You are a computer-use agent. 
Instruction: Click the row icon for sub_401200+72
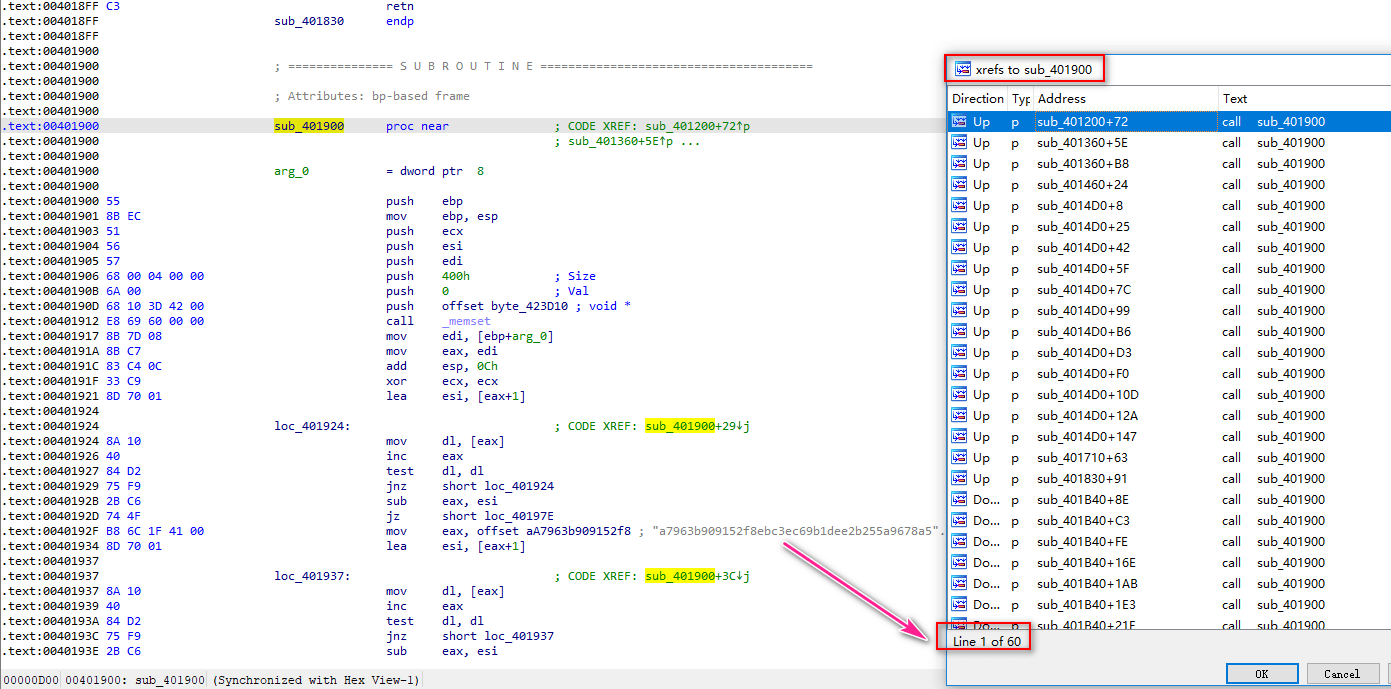pos(960,121)
